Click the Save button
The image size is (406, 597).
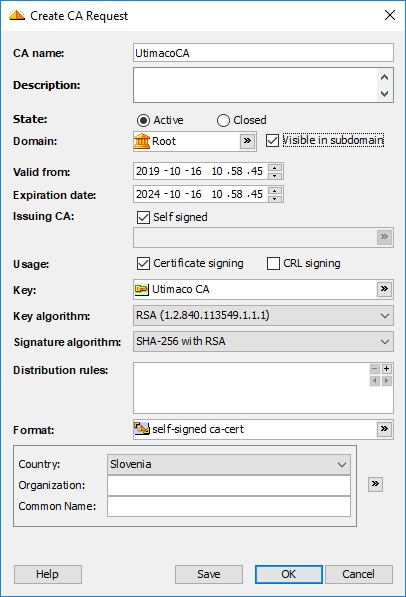point(209,574)
